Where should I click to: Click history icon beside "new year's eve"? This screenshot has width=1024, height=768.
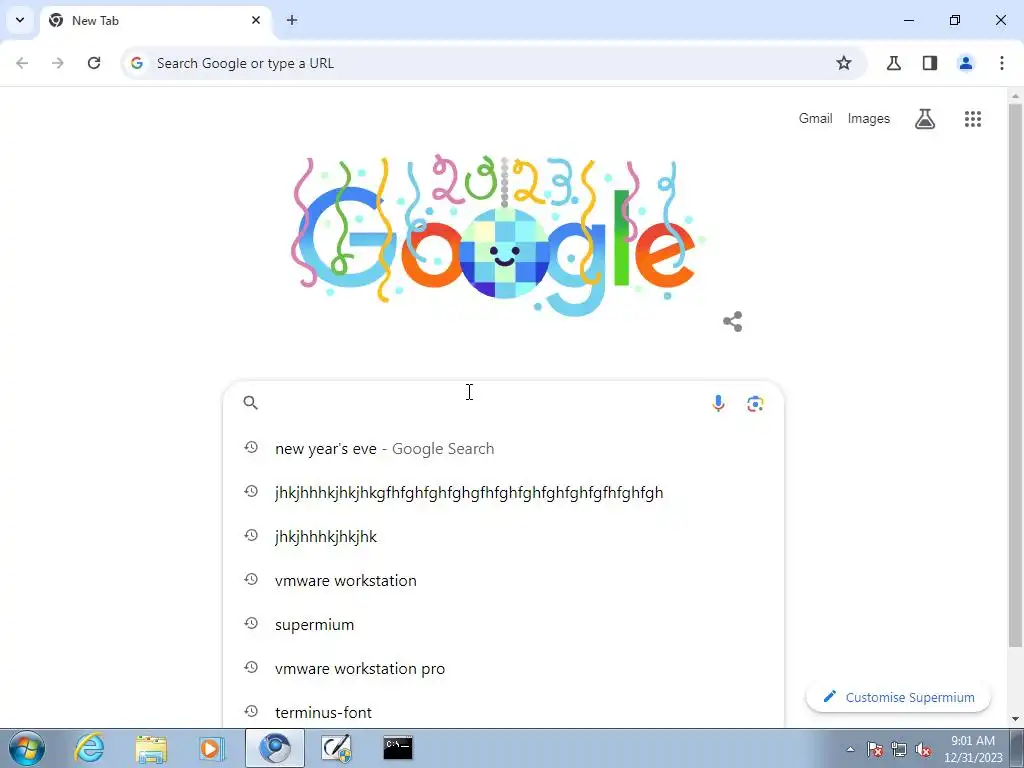pos(251,447)
